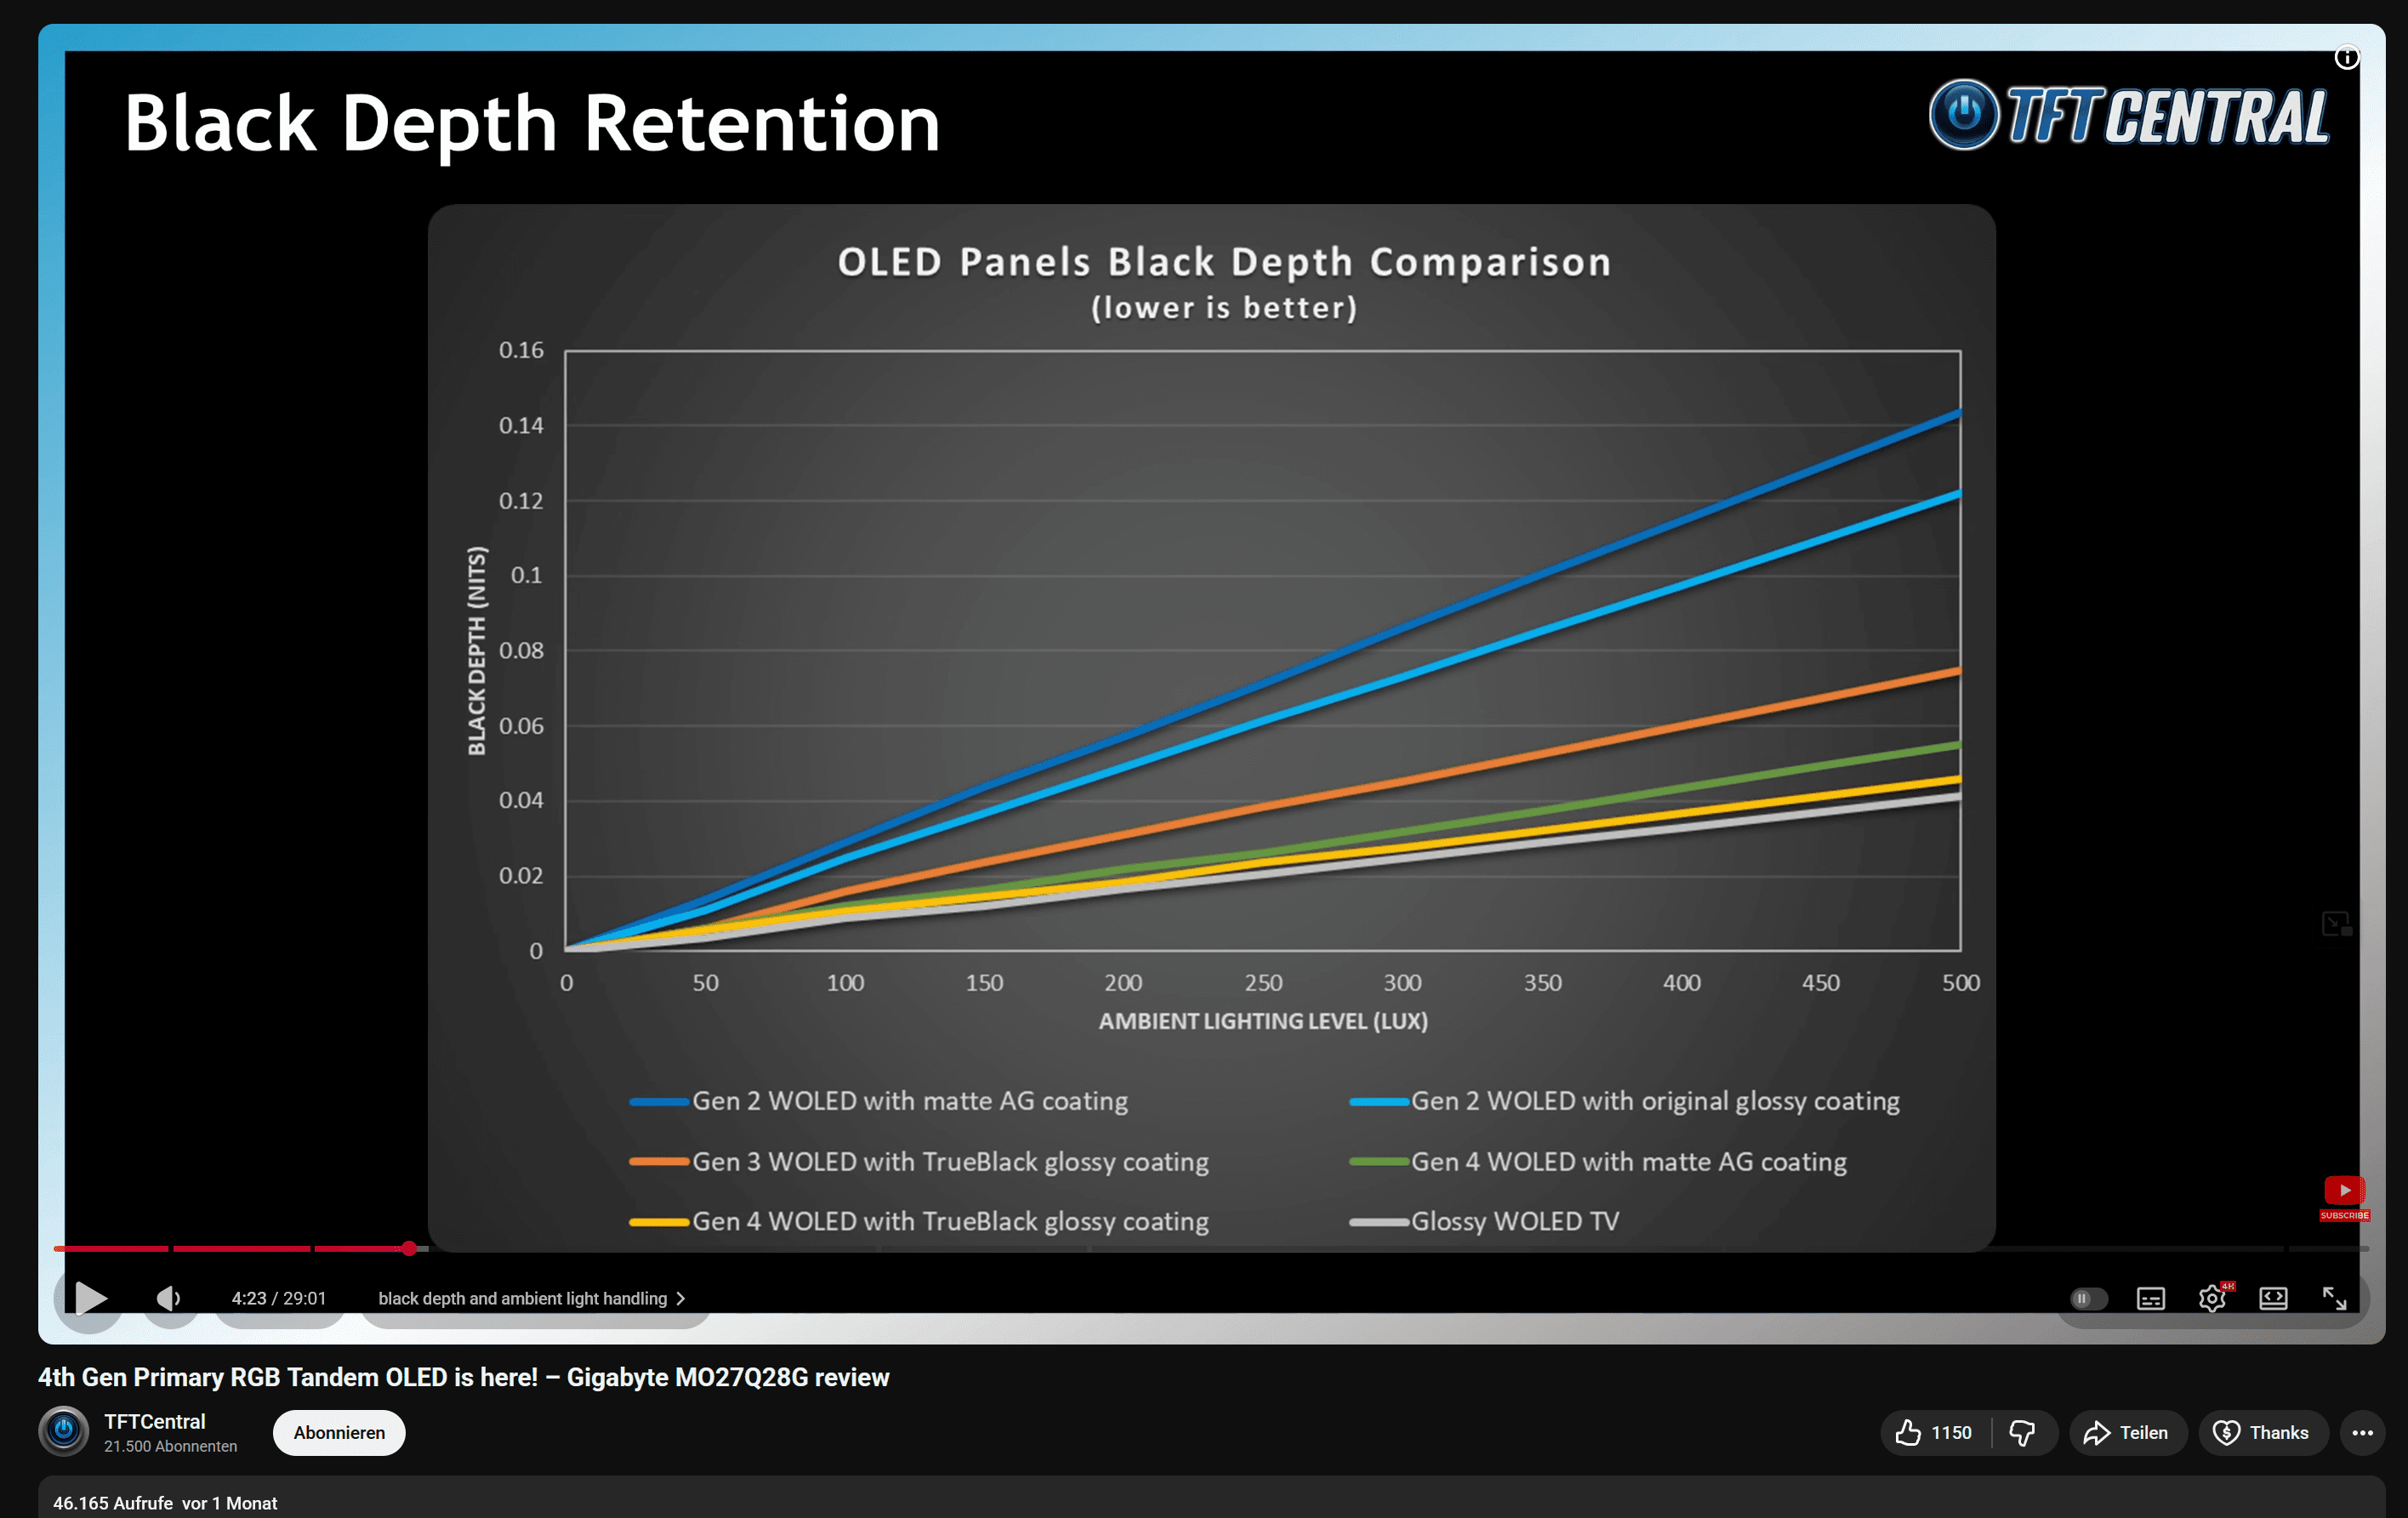Open the info card icon
The width and height of the screenshot is (2408, 1518).
[x=2346, y=58]
